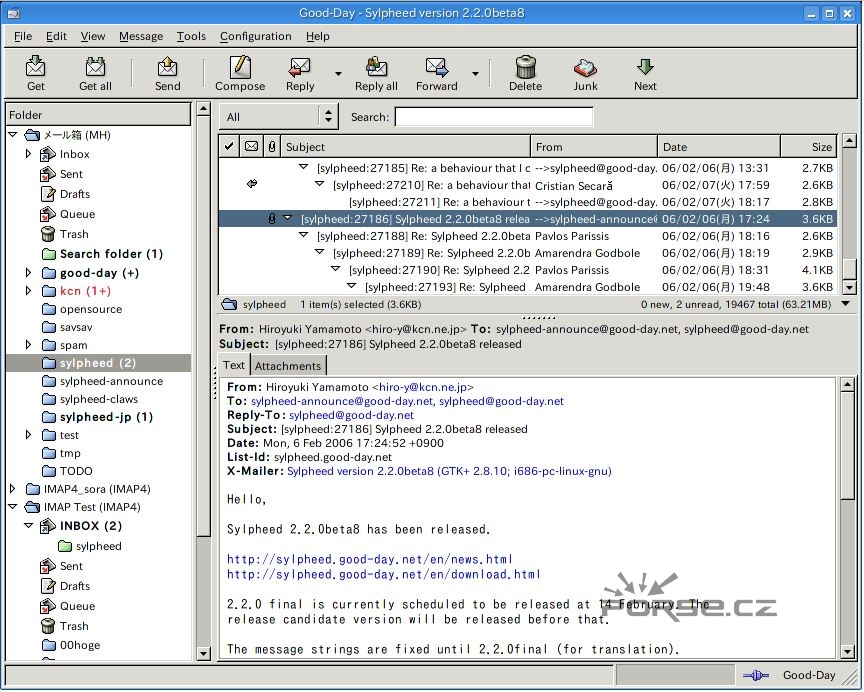Expand the test folder
Viewport: 864px width, 692px height.
coord(28,435)
